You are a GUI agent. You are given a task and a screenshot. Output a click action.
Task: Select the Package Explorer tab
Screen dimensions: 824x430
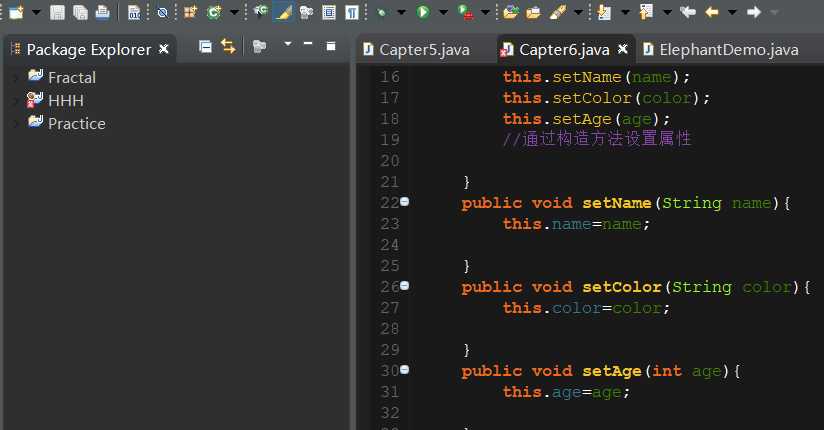(x=88, y=49)
